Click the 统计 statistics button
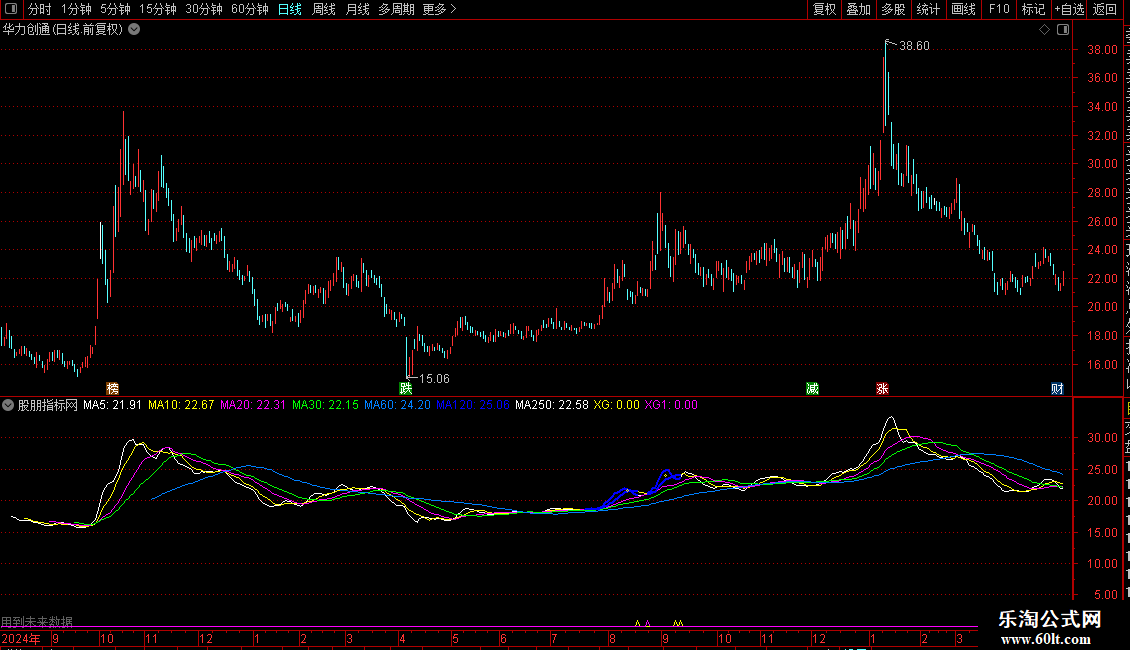This screenshot has height=650, width=1130. (927, 9)
